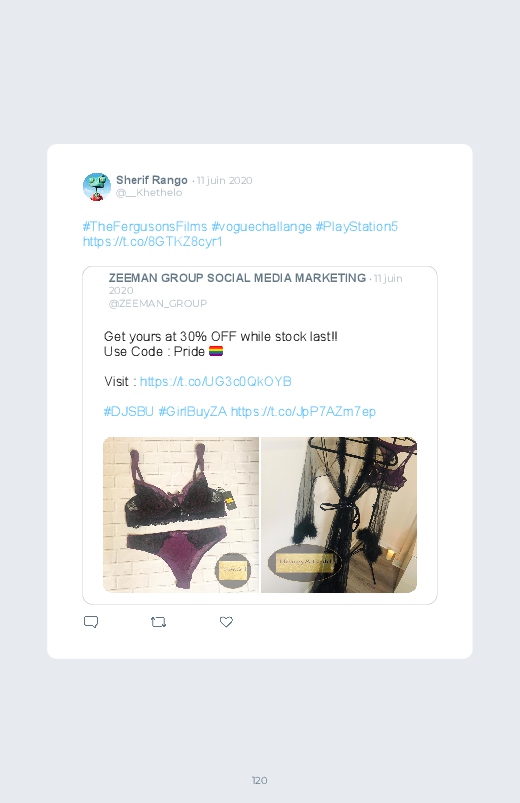The image size is (520, 803).
Task: Visit the t.co/UG3c0QkOYB link
Action: [x=216, y=382]
